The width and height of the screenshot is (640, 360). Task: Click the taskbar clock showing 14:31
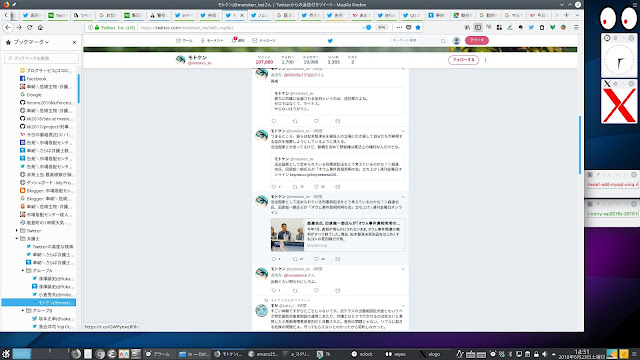pyautogui.click(x=582, y=354)
